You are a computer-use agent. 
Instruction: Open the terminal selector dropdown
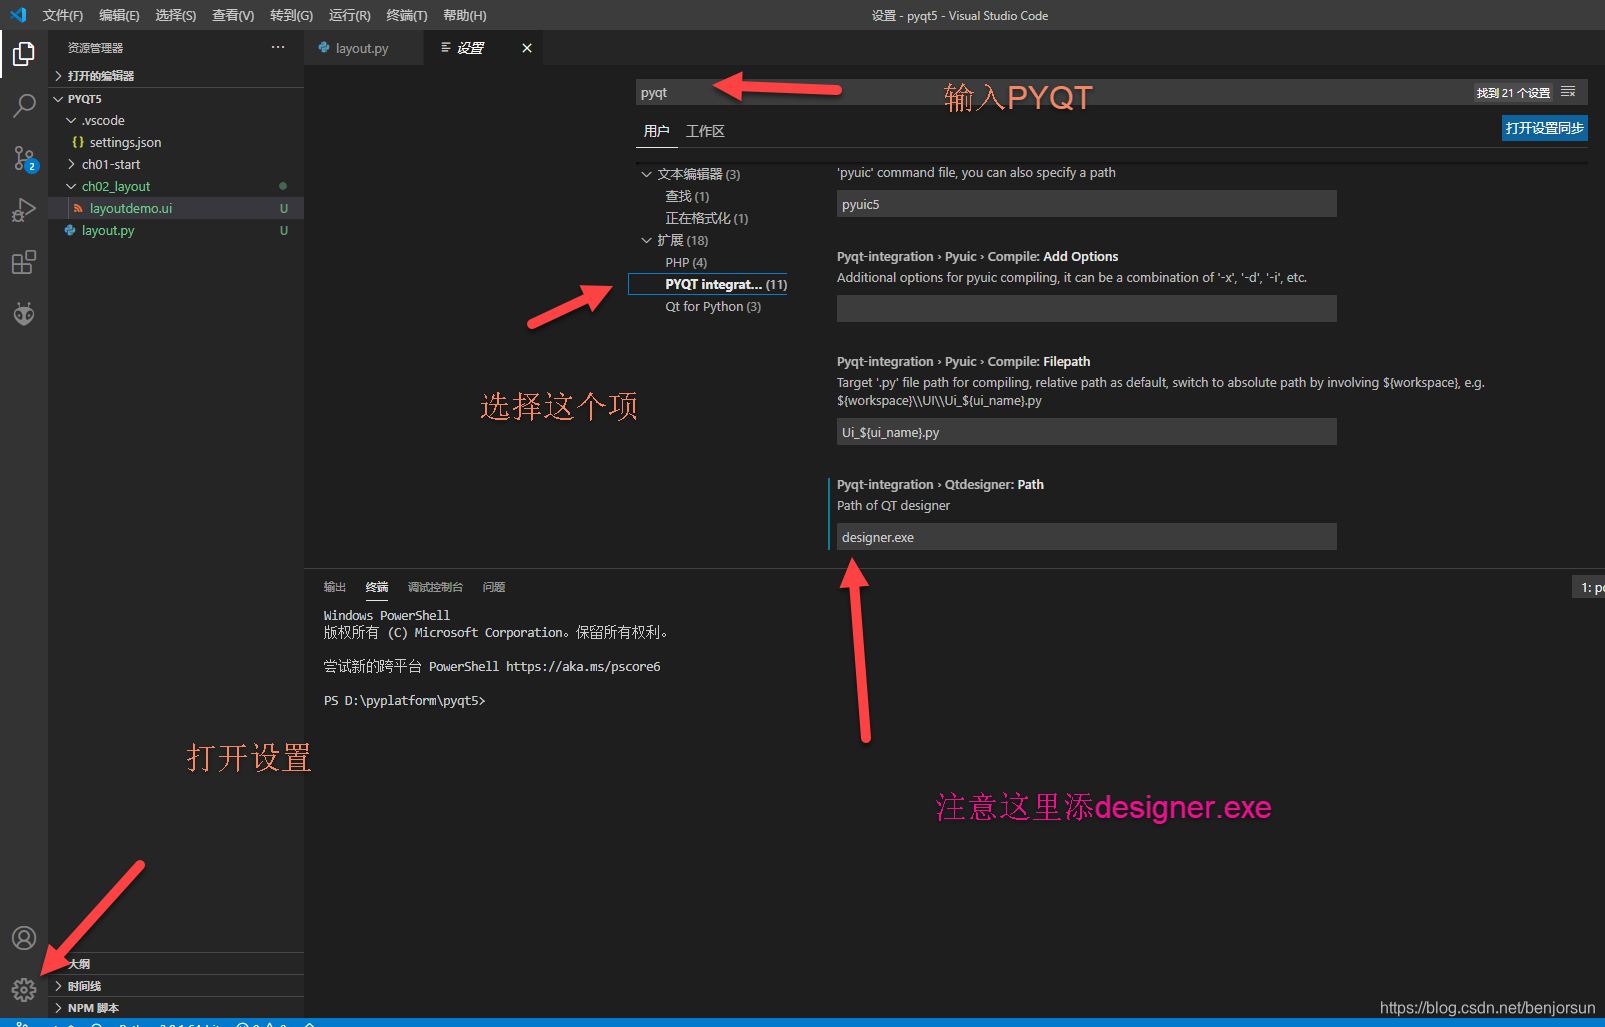coord(1589,587)
